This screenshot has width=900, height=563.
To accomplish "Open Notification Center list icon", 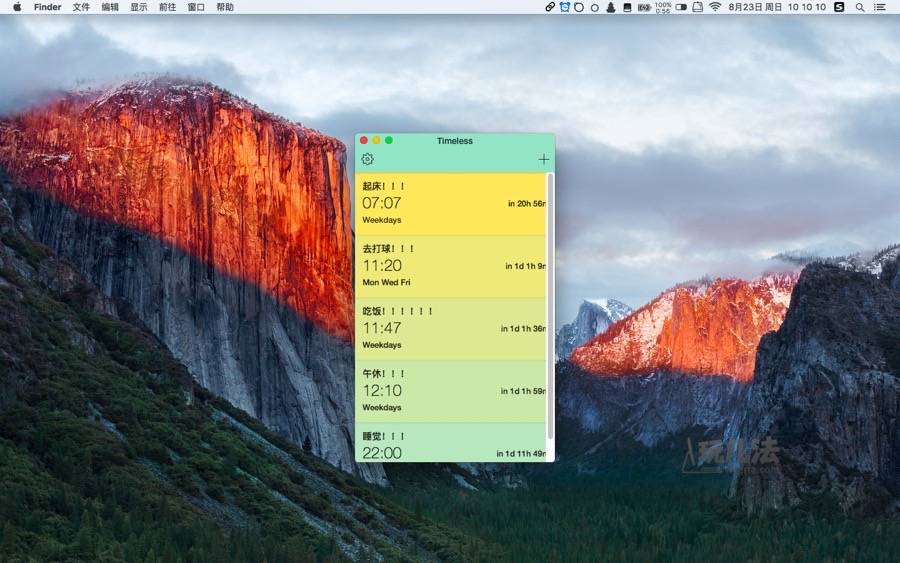I will click(880, 7).
